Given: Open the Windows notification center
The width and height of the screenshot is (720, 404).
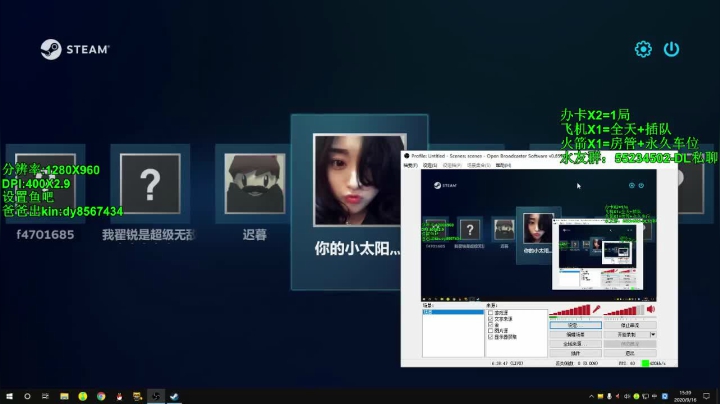Looking at the screenshot, I should 707,396.
